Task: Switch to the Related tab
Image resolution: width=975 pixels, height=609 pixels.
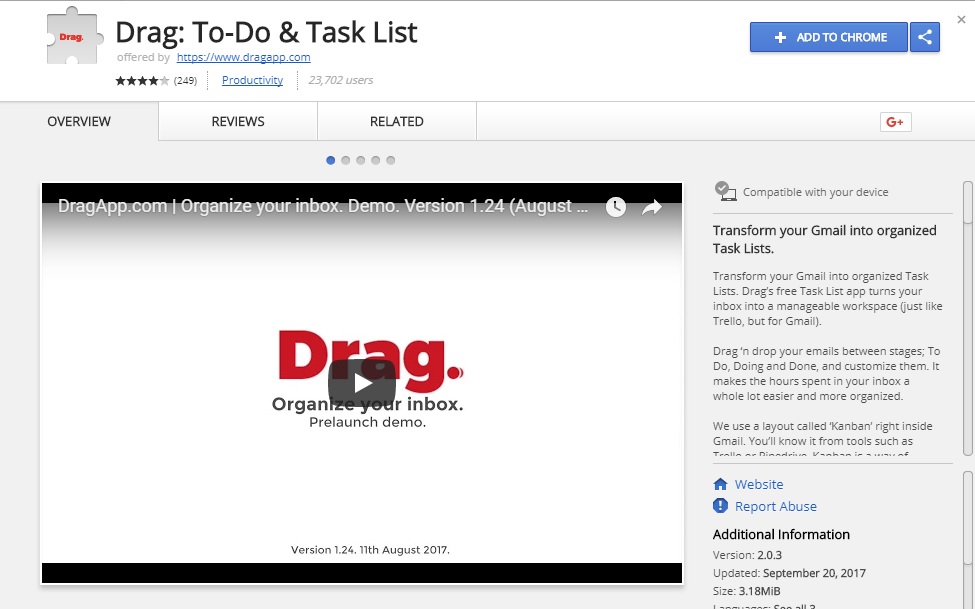Action: click(397, 121)
